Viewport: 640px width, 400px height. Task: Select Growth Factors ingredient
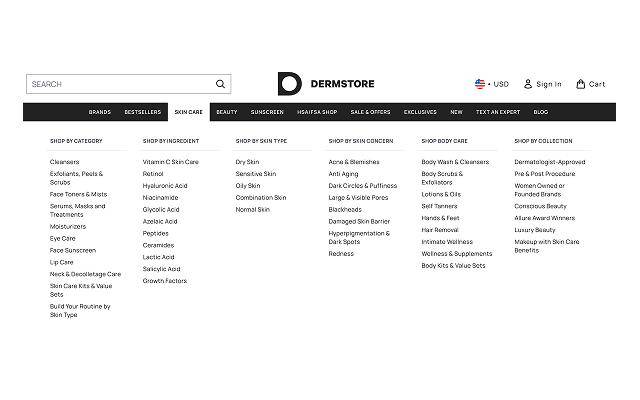pos(164,280)
